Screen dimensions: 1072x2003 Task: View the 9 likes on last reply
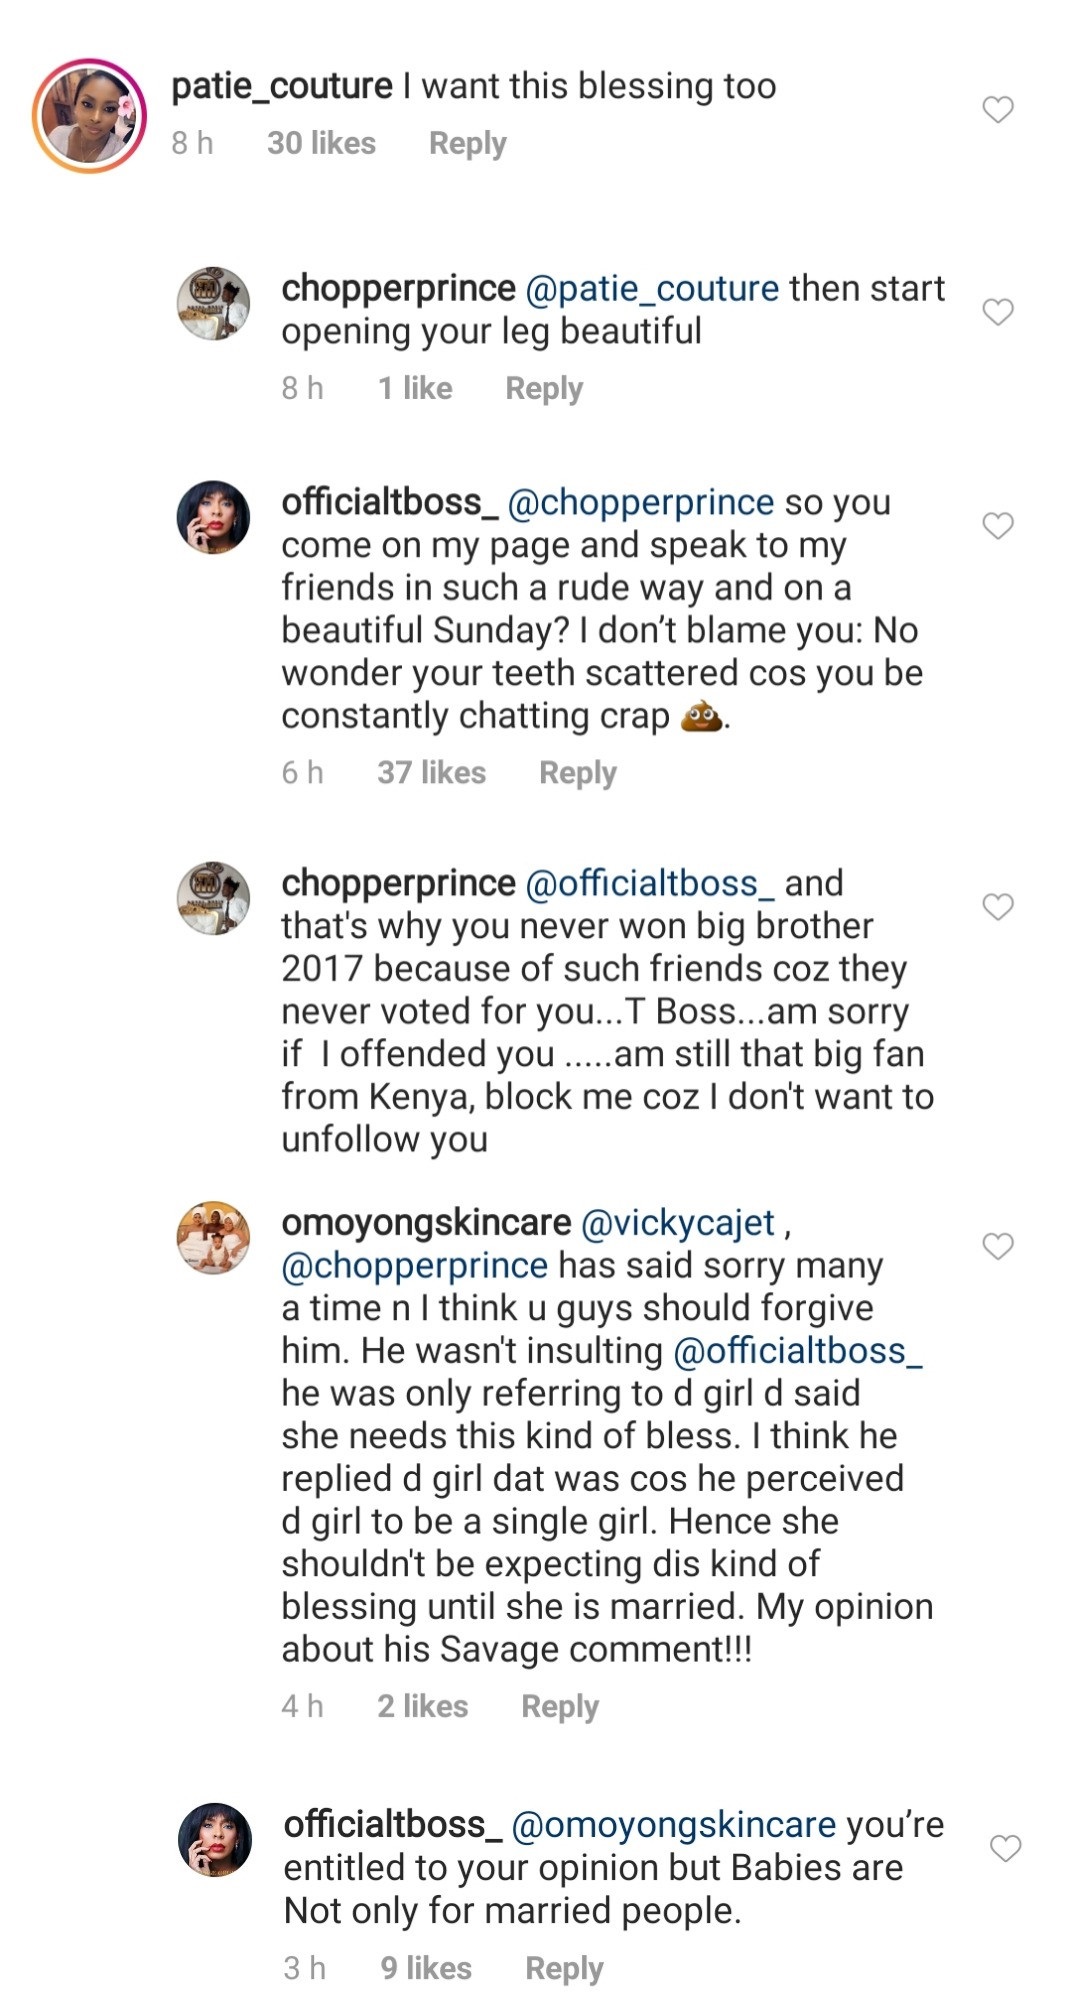[426, 1969]
